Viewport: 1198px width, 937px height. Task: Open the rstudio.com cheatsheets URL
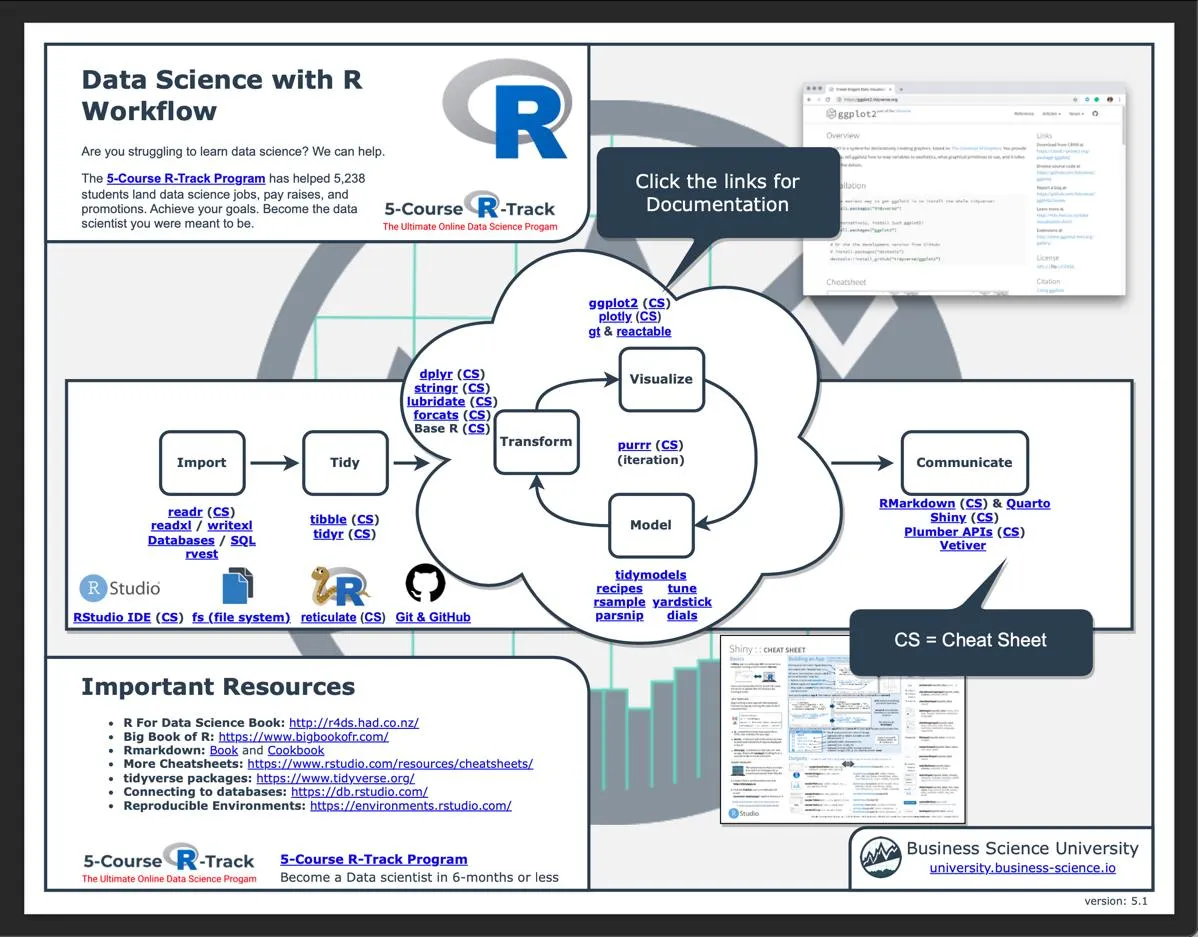coord(390,764)
